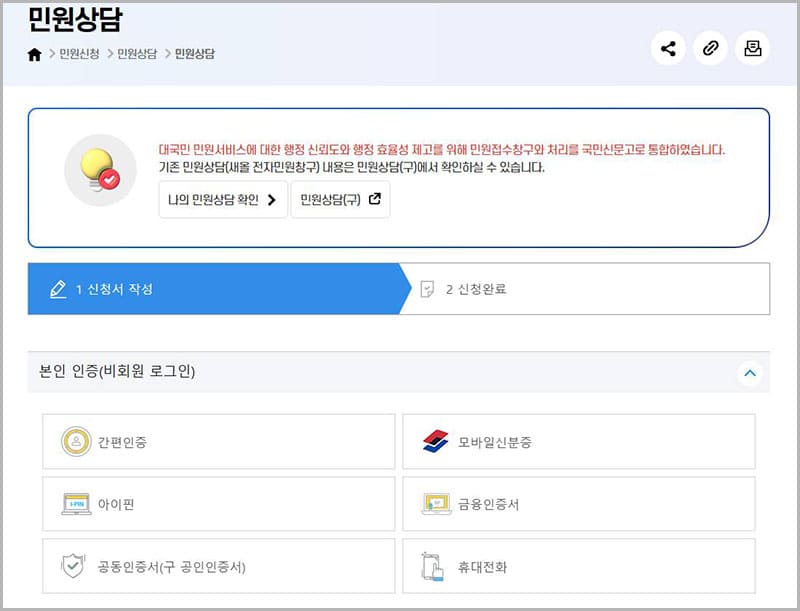Image resolution: width=800 pixels, height=611 pixels.
Task: Click the print page icon button
Action: pos(752,48)
